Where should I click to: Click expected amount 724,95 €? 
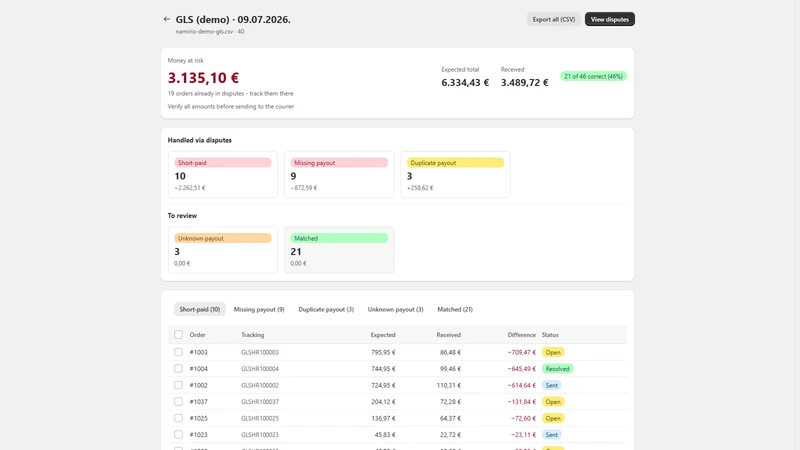pos(383,385)
